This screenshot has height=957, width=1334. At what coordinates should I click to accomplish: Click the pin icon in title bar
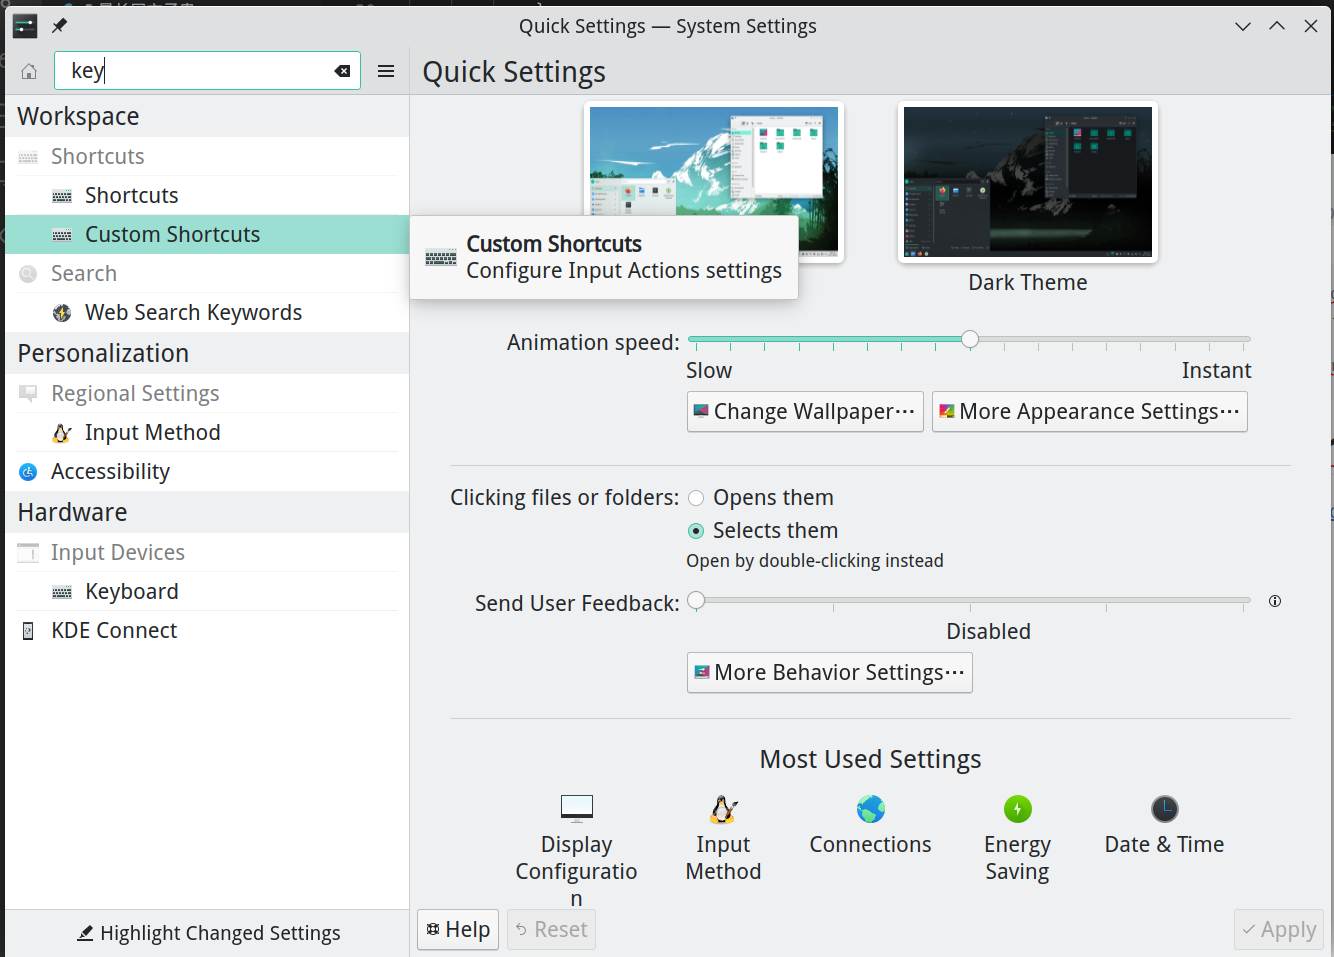tap(60, 26)
